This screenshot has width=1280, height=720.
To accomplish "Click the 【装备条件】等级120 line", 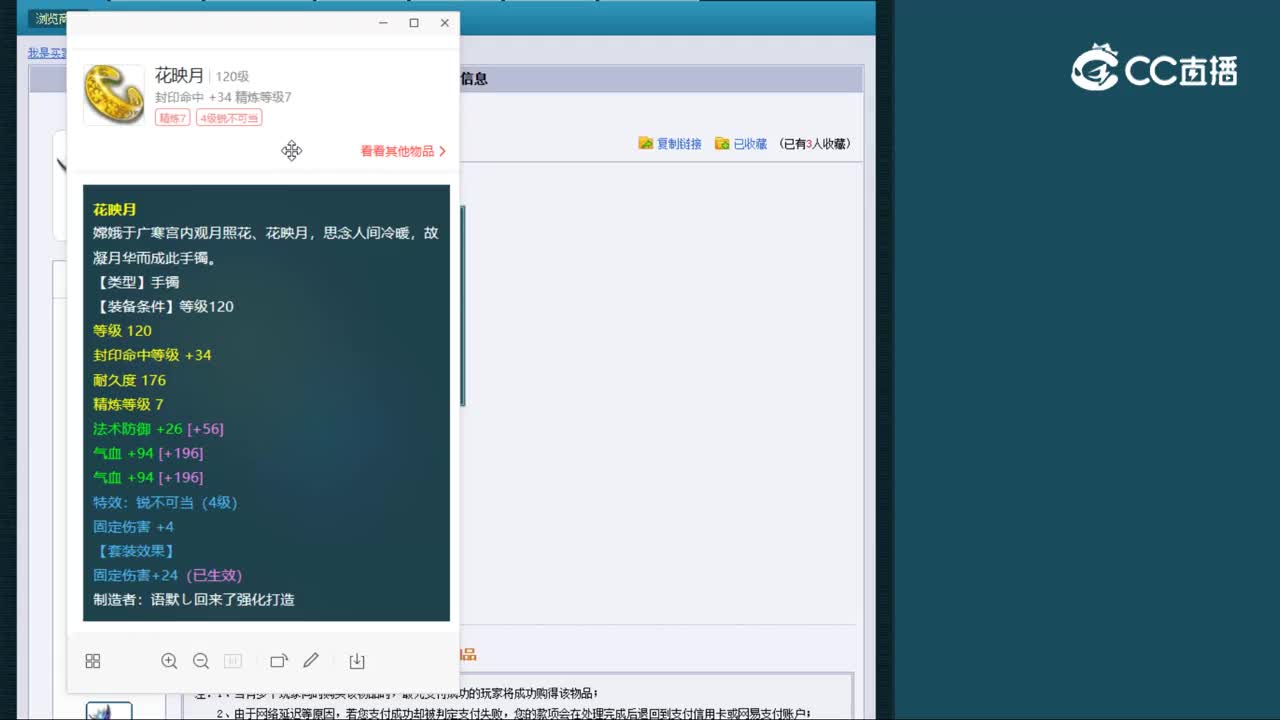I will 164,307.
